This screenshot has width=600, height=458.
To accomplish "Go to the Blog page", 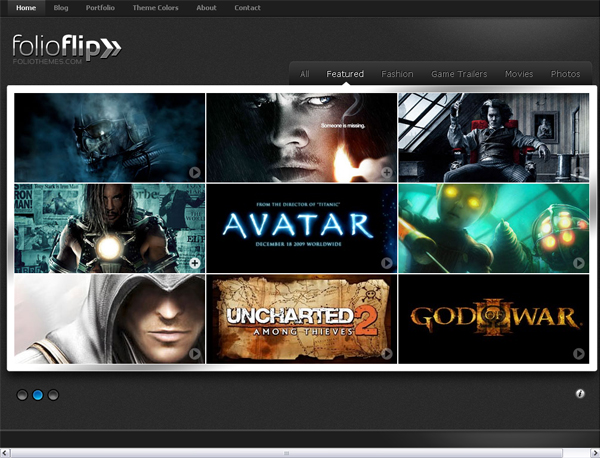I will pyautogui.click(x=61, y=8).
